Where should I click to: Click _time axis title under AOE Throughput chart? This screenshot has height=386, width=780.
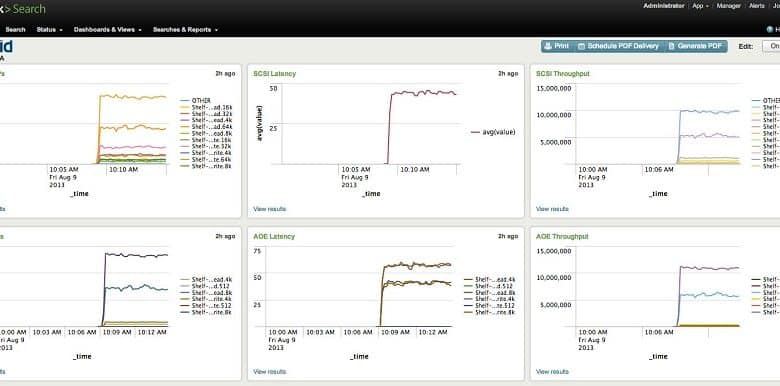click(658, 357)
